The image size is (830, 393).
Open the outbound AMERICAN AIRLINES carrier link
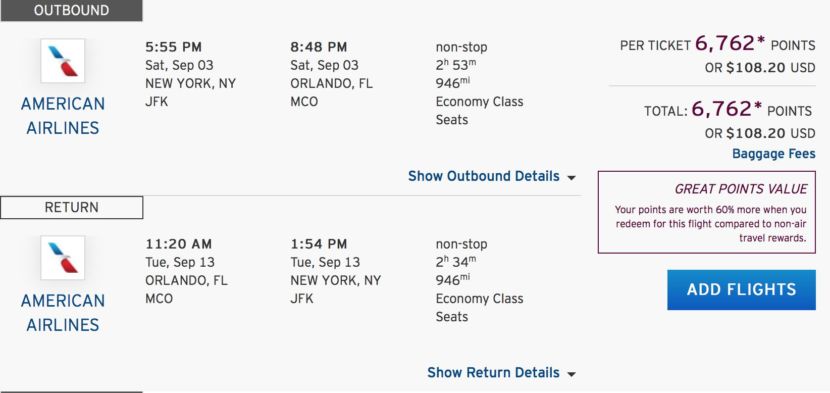click(62, 115)
